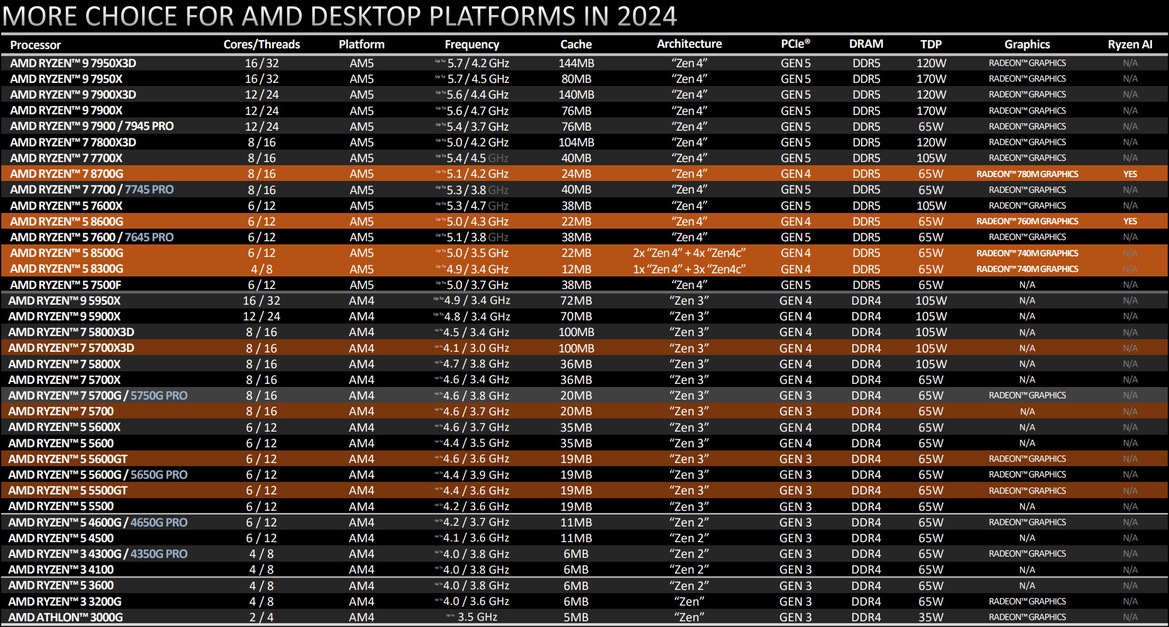Click highlighted processor "AMD RYZEN 7 5700"
This screenshot has height=627, width=1169.
[60, 412]
